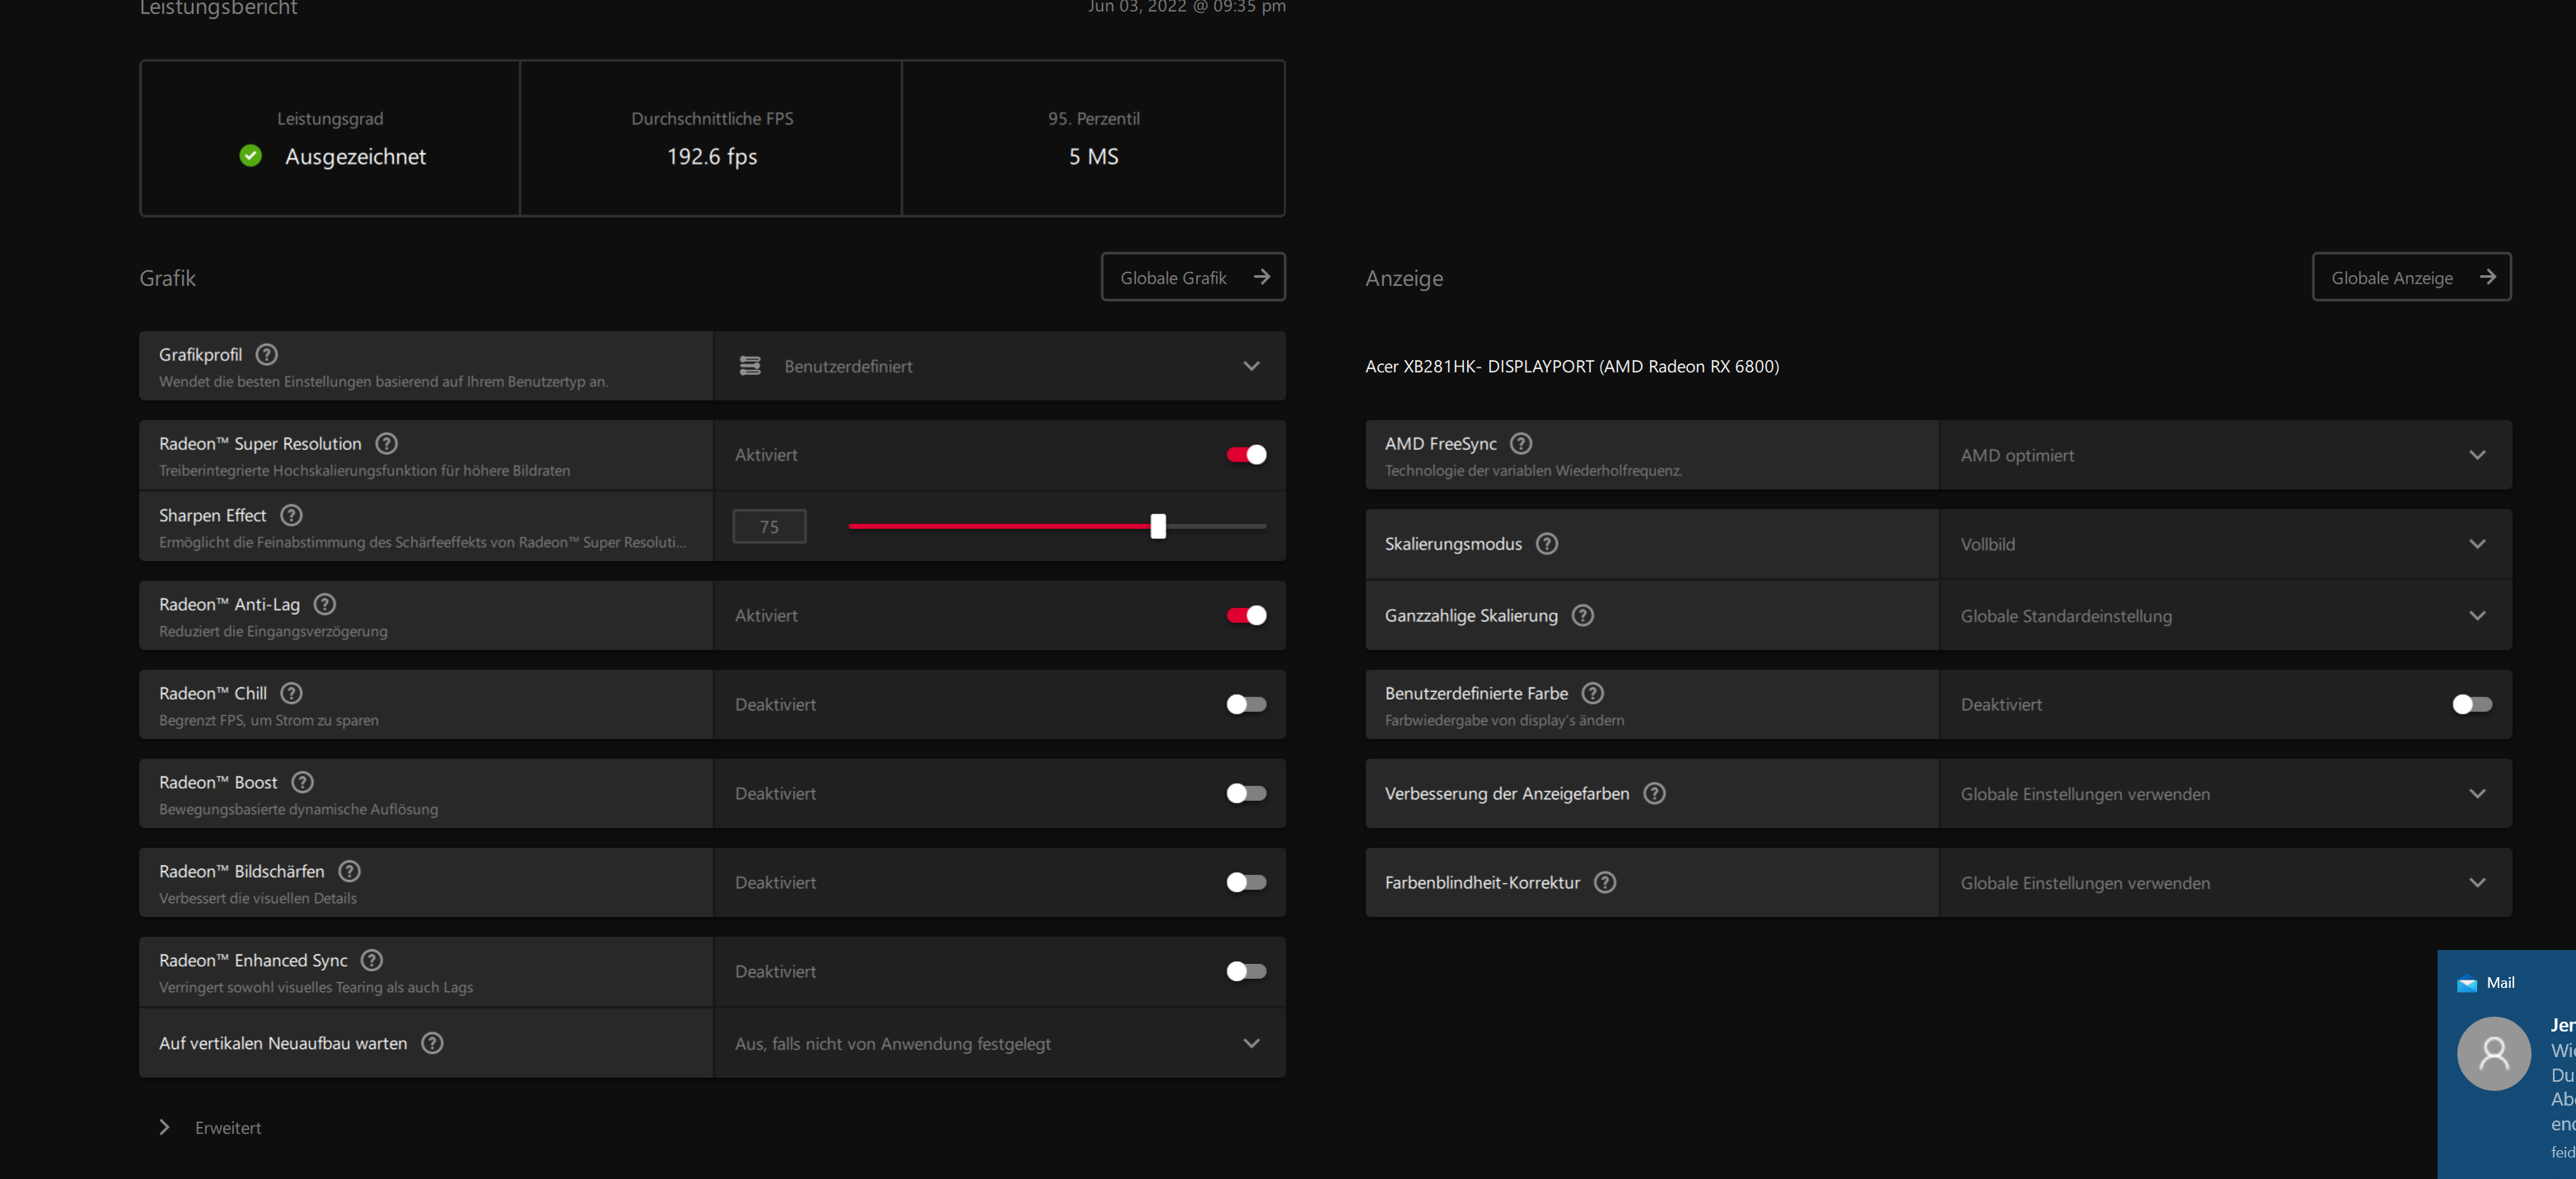Click help icon next to Grafikprofil

point(266,354)
